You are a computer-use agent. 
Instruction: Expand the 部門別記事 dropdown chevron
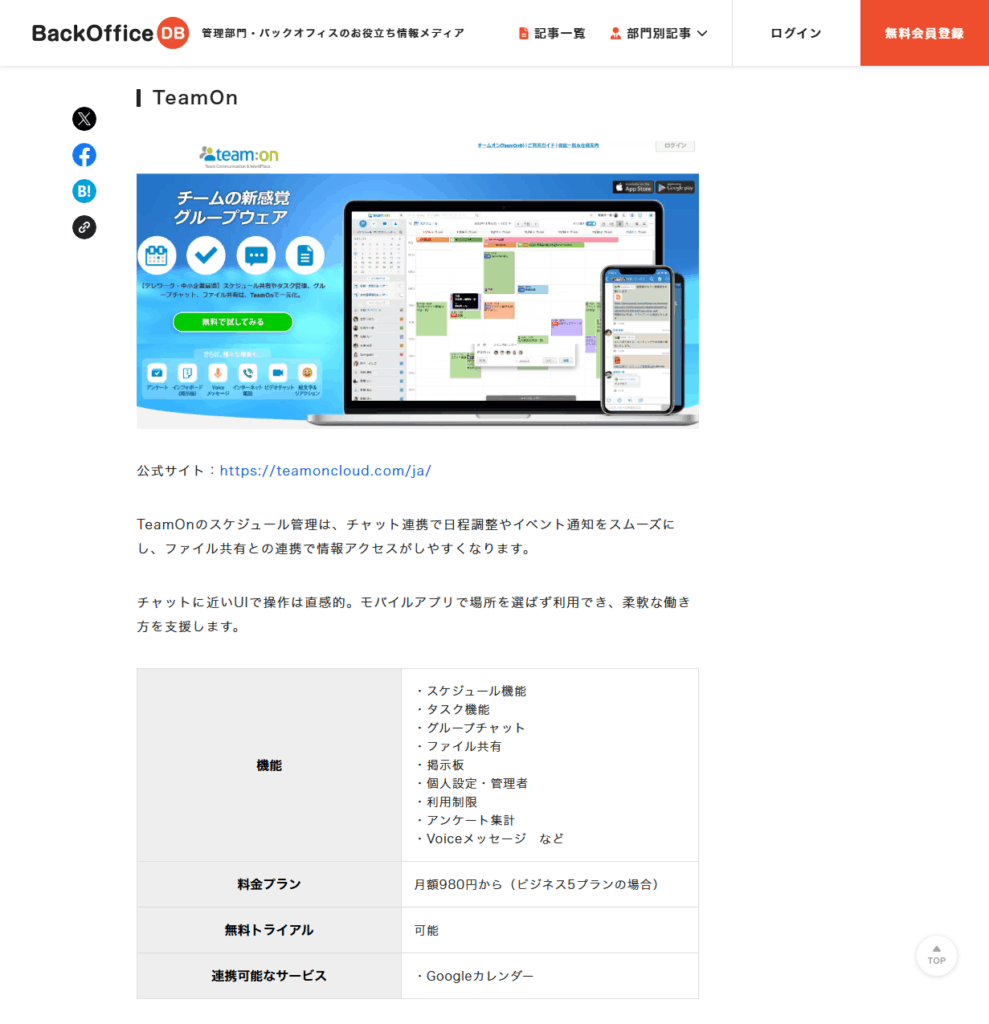tap(702, 33)
